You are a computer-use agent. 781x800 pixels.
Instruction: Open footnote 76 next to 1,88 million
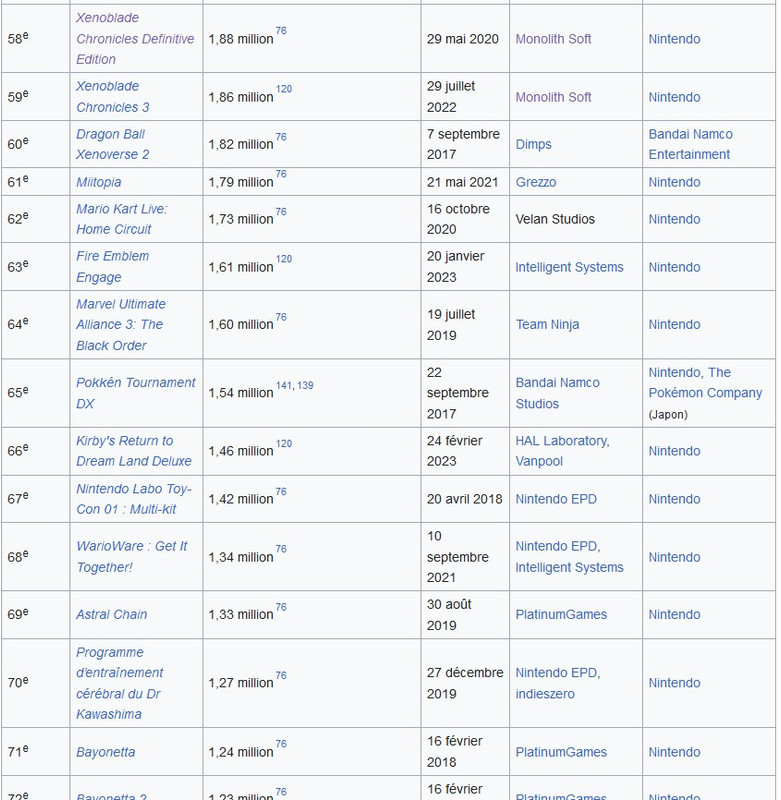(x=281, y=31)
